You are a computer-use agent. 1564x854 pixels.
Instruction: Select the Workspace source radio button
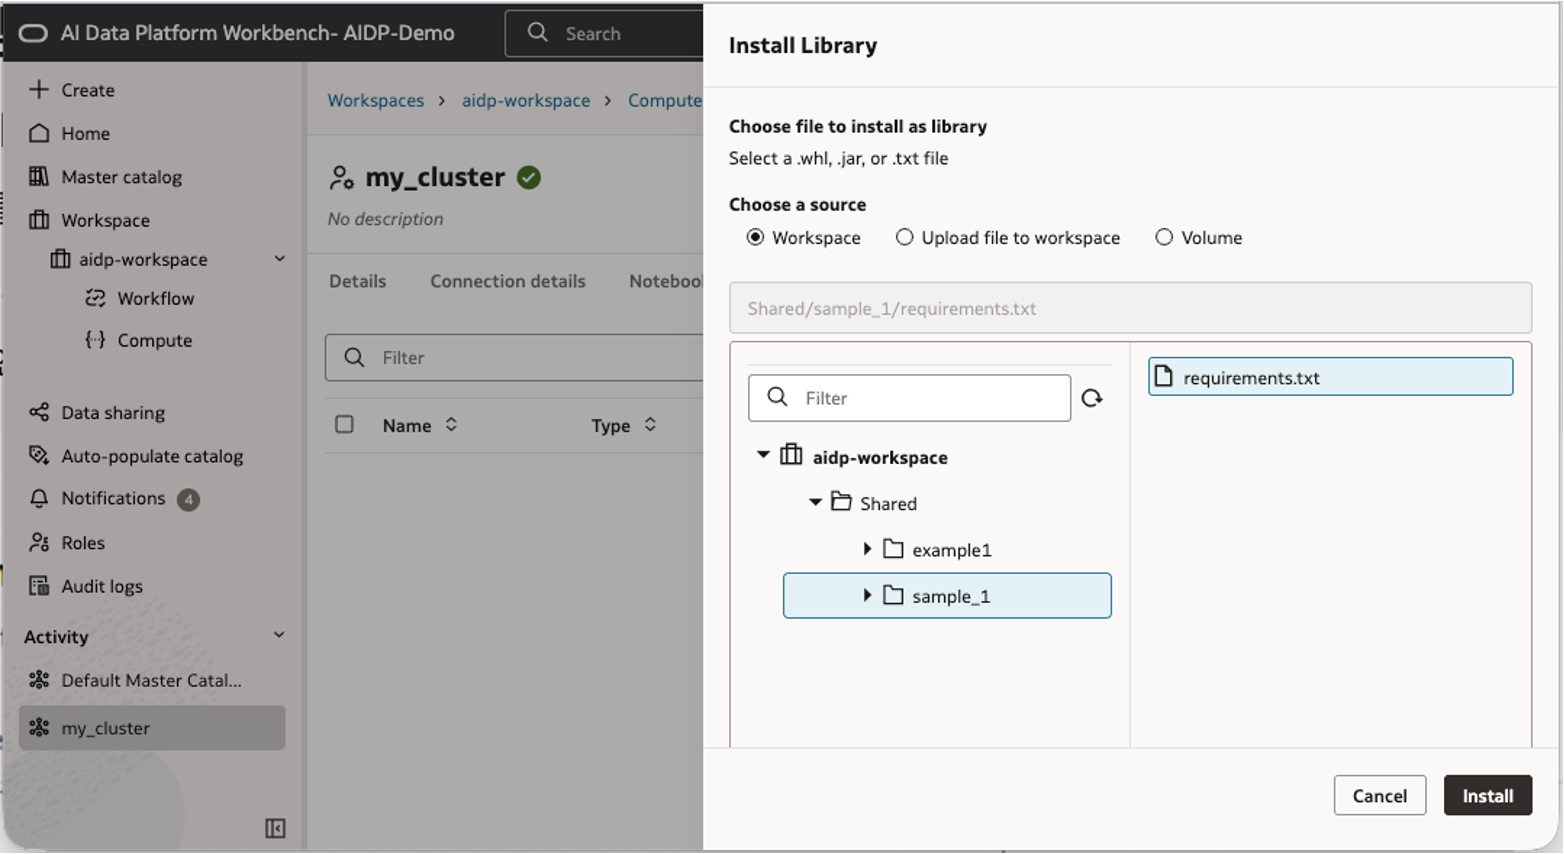click(756, 238)
